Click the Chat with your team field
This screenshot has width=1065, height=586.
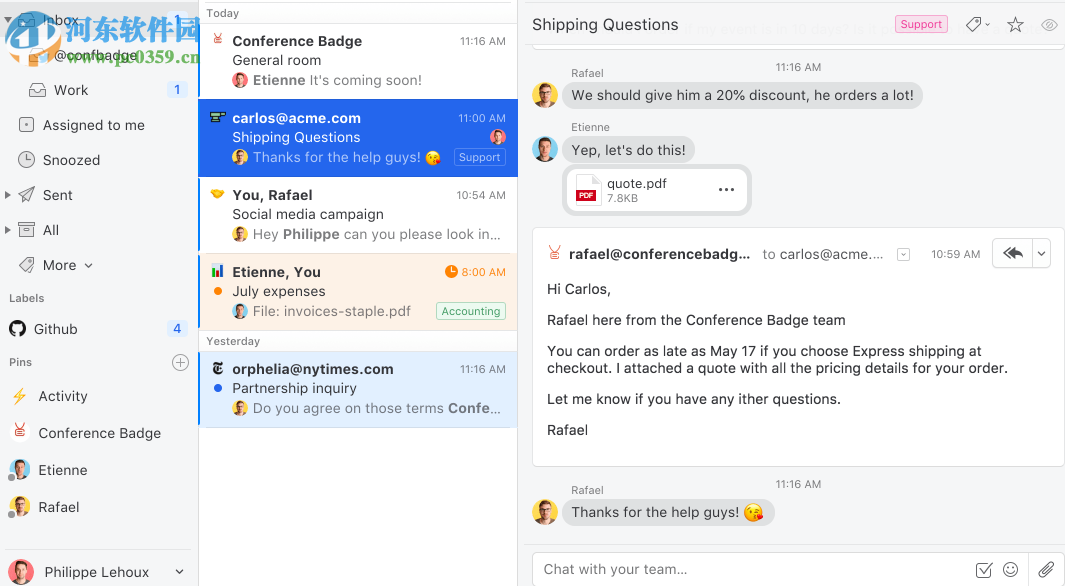pyautogui.click(x=750, y=569)
